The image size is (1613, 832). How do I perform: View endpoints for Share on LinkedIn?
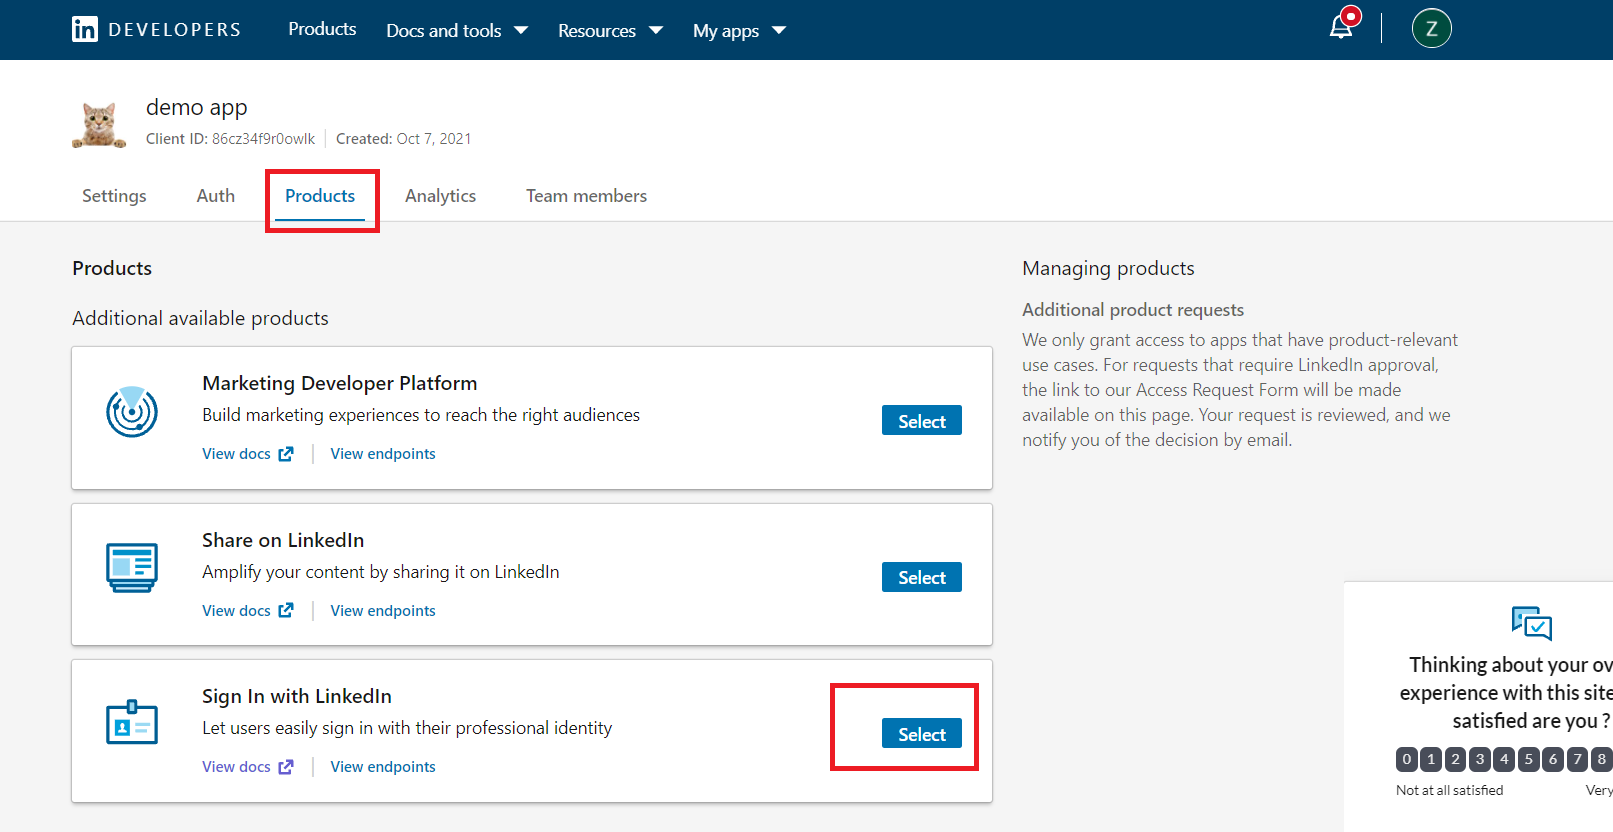click(x=383, y=611)
